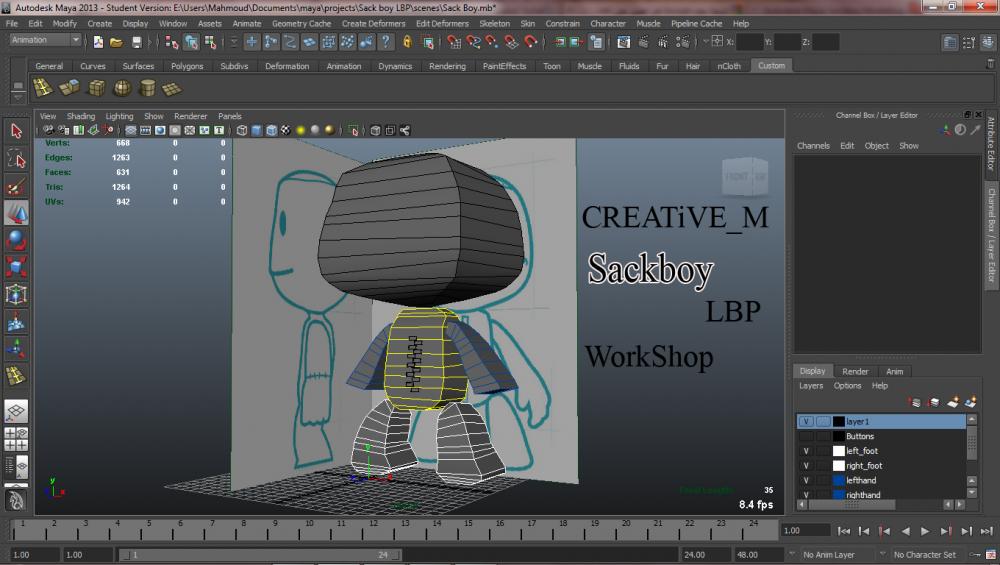Open the layer editor Options menu
This screenshot has height=565, width=1000.
click(847, 386)
